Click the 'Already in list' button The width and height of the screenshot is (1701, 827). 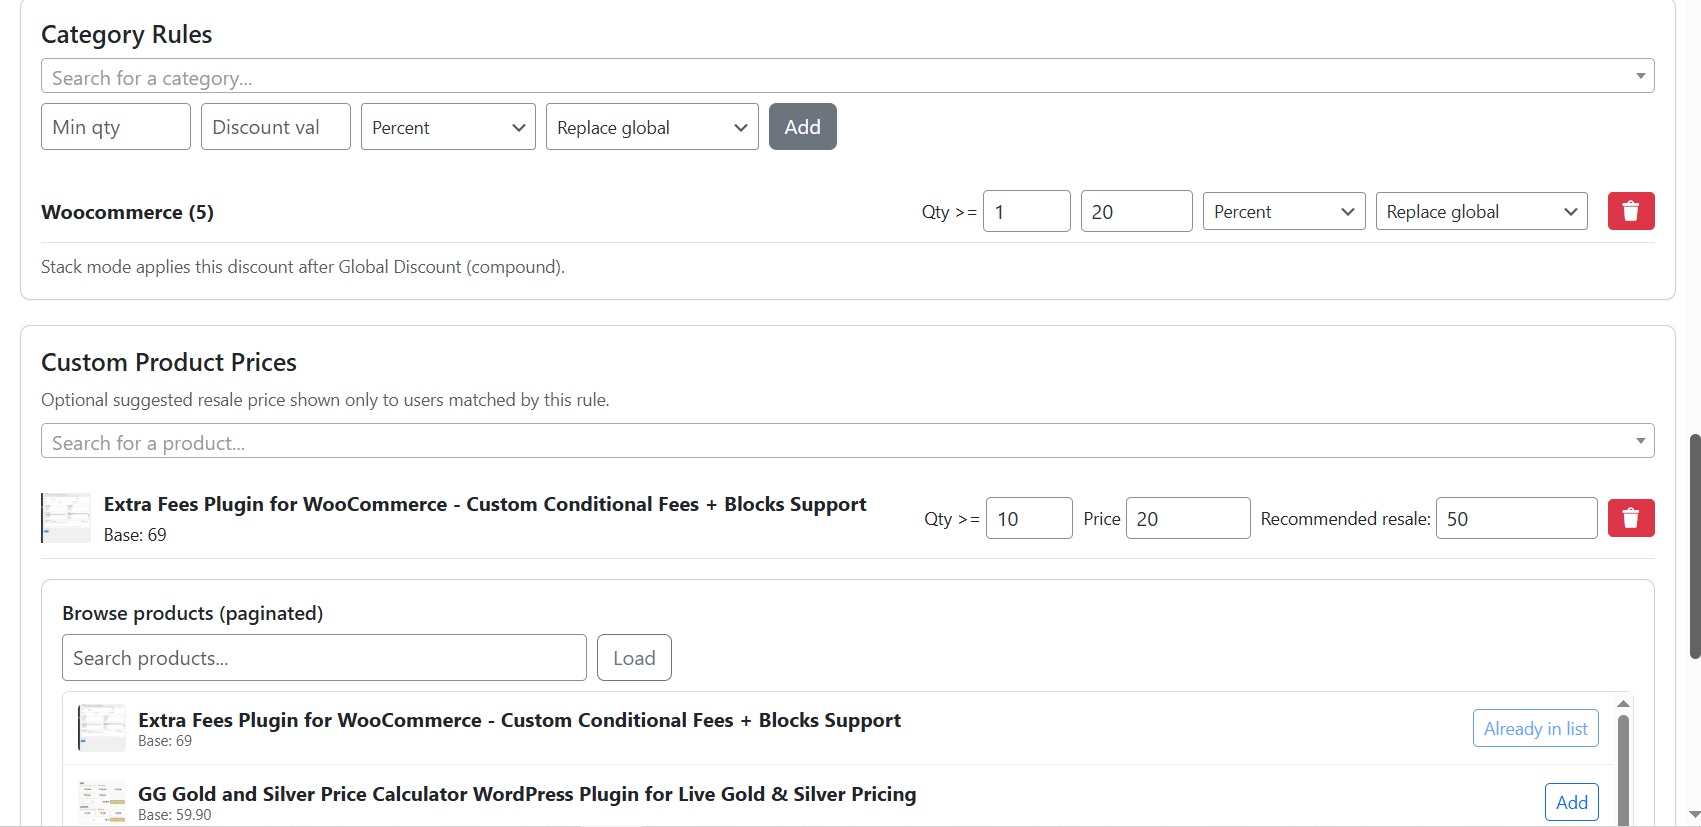coord(1536,728)
